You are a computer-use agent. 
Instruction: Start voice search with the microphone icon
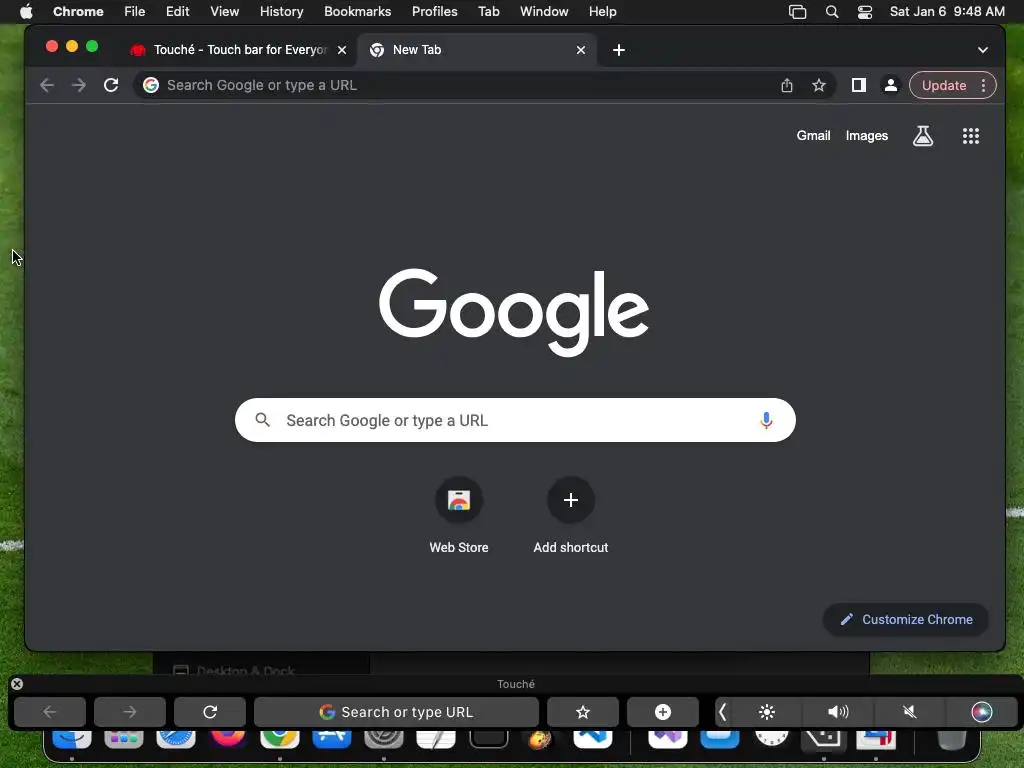coord(766,420)
